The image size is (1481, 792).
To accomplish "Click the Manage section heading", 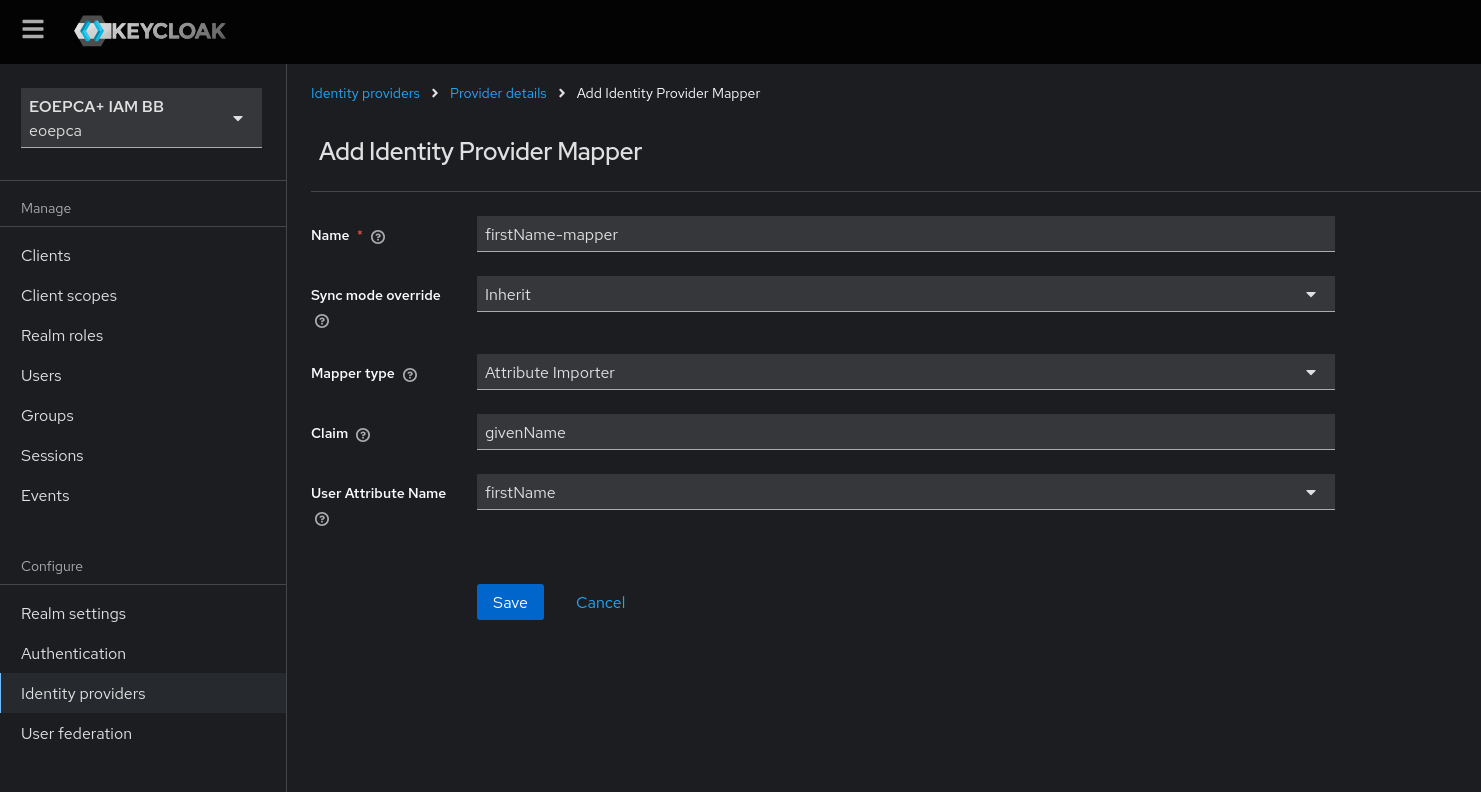I will (x=46, y=208).
